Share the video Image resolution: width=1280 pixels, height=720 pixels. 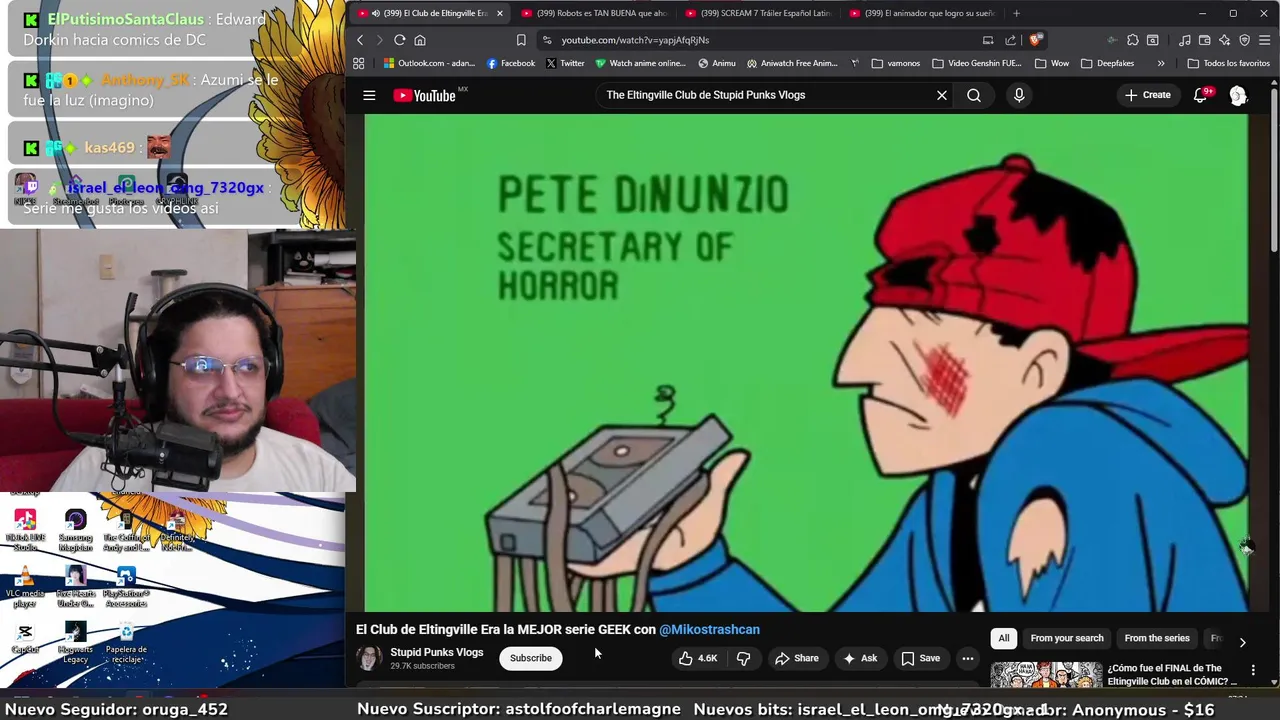point(797,658)
